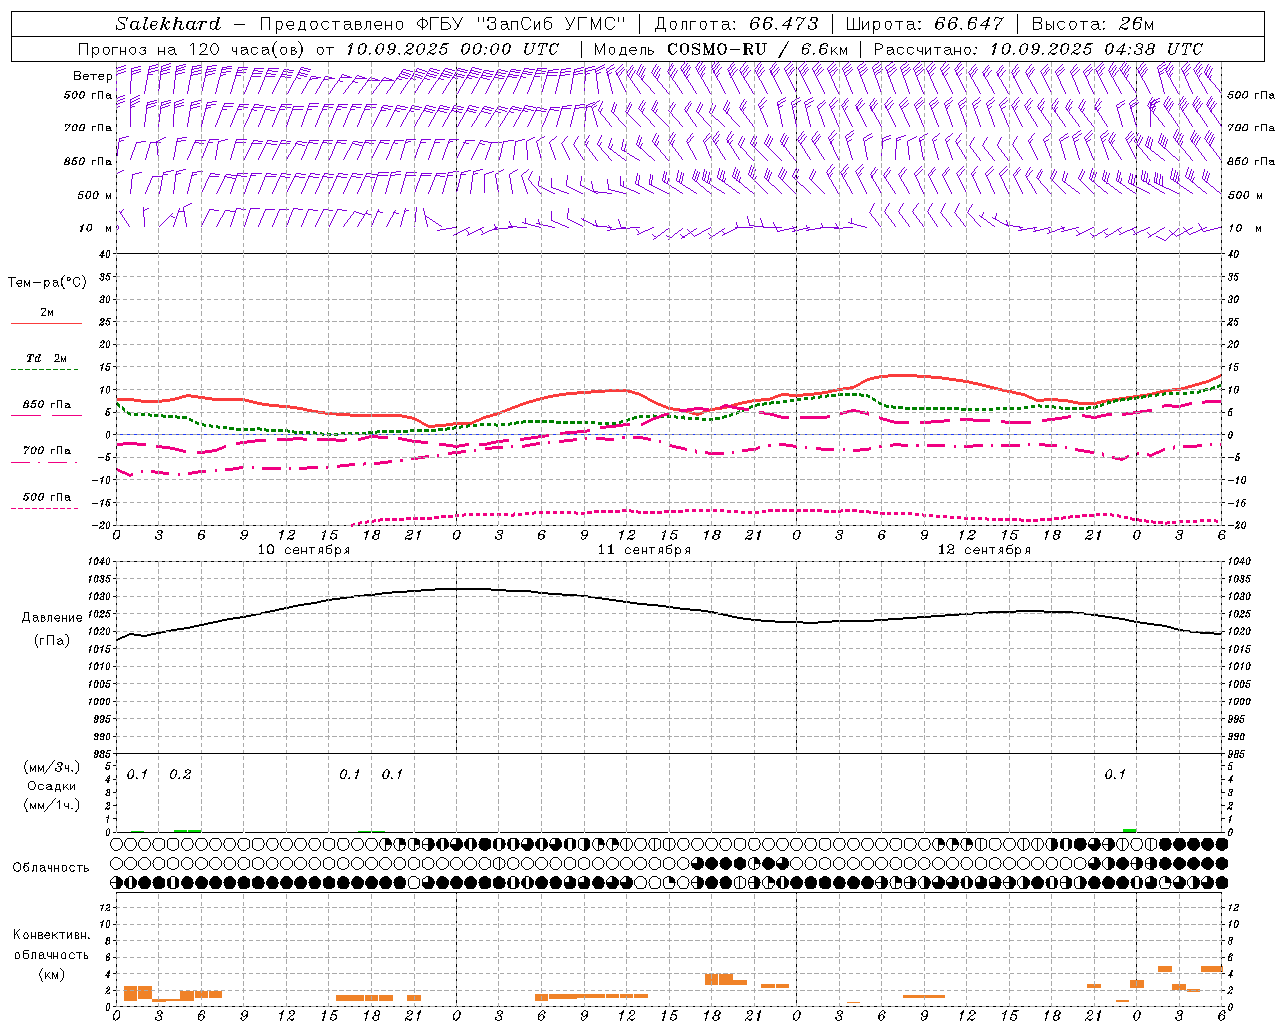Click the "11 сентября" date label
The height and width of the screenshot is (1024, 1280).
pyautogui.click(x=644, y=550)
